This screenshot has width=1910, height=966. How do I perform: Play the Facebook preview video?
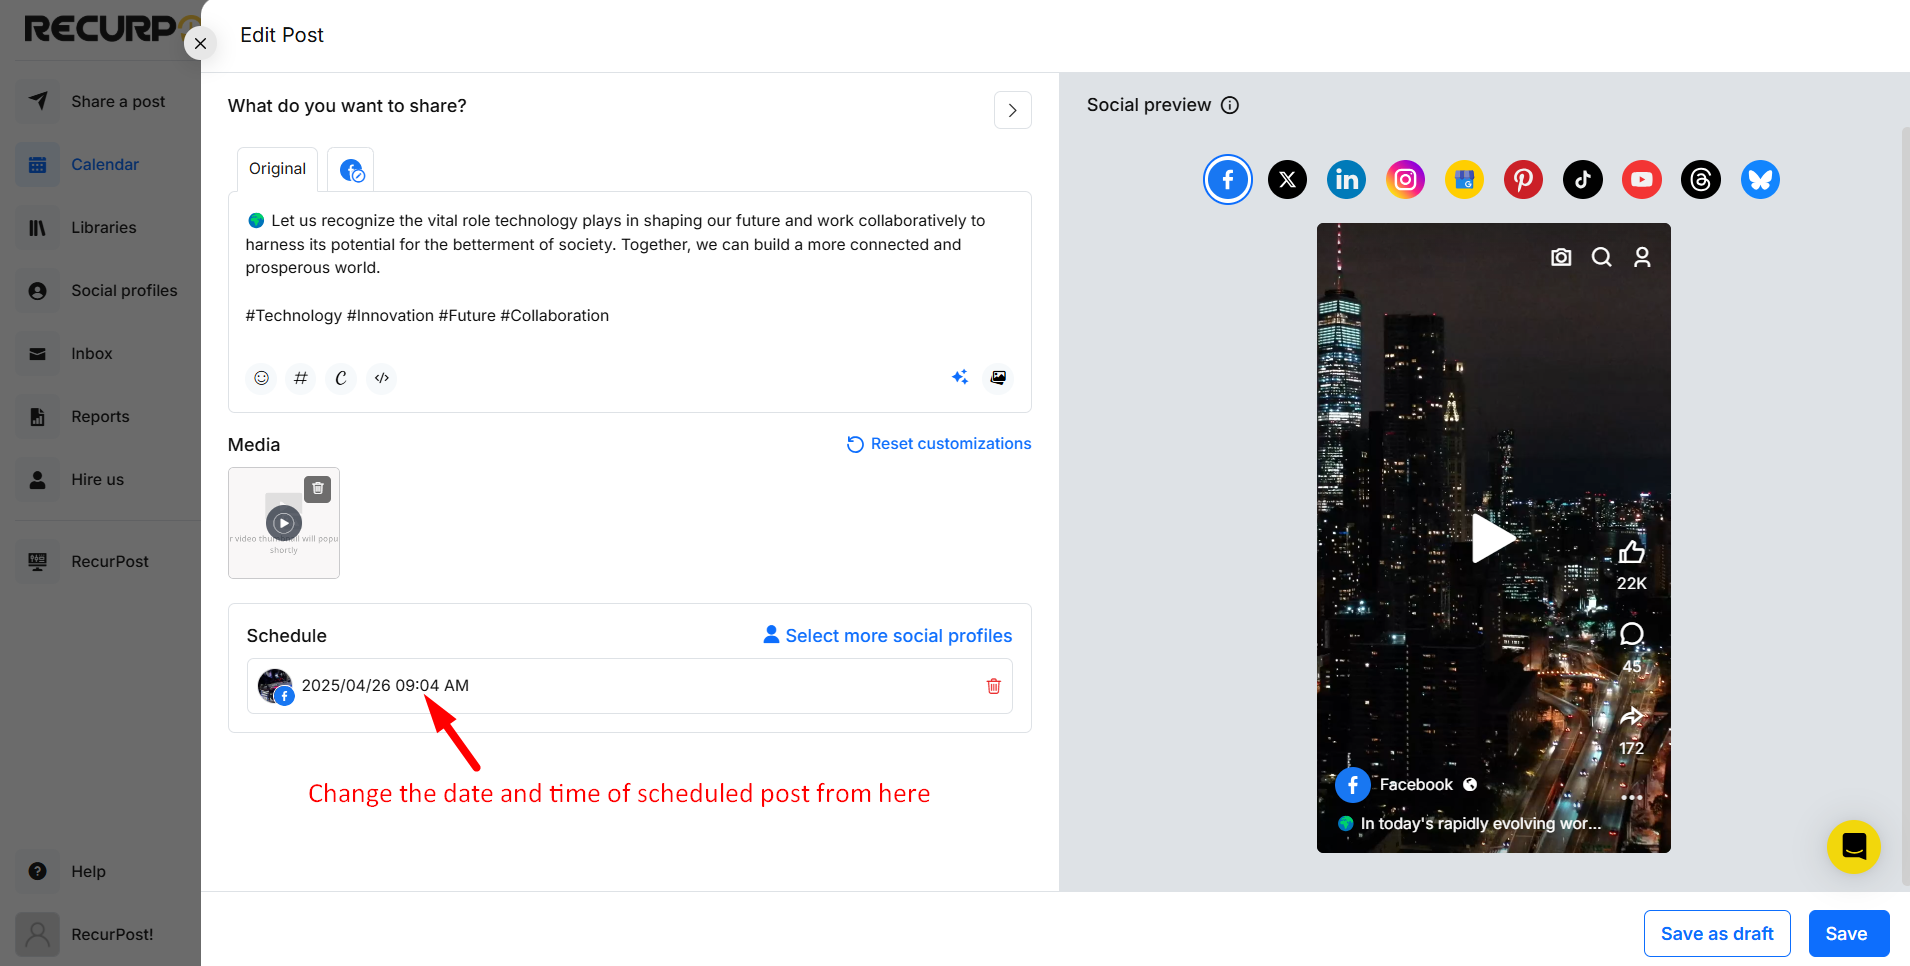pos(1493,538)
